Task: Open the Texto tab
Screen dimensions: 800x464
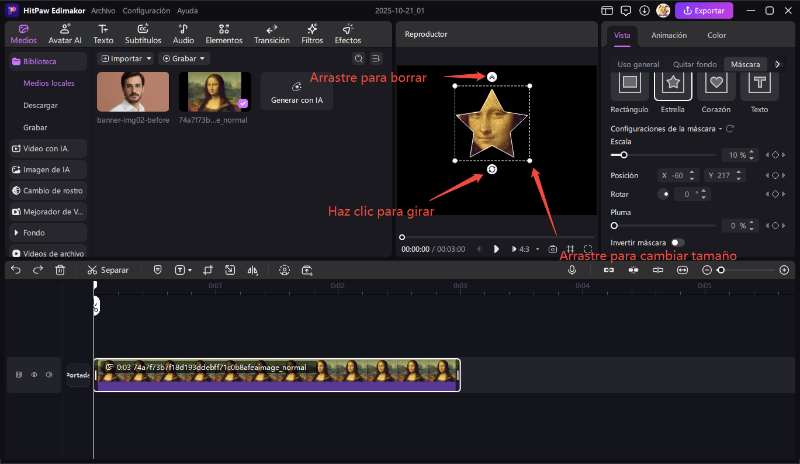Action: point(103,34)
